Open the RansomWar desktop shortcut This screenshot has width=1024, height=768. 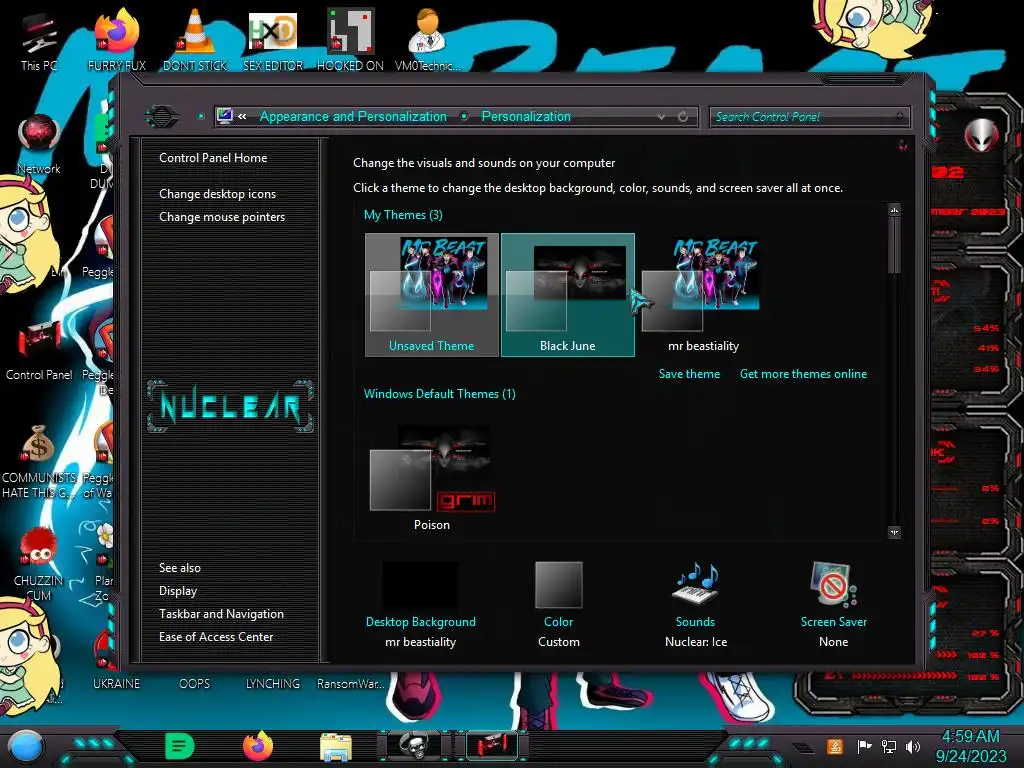click(350, 683)
